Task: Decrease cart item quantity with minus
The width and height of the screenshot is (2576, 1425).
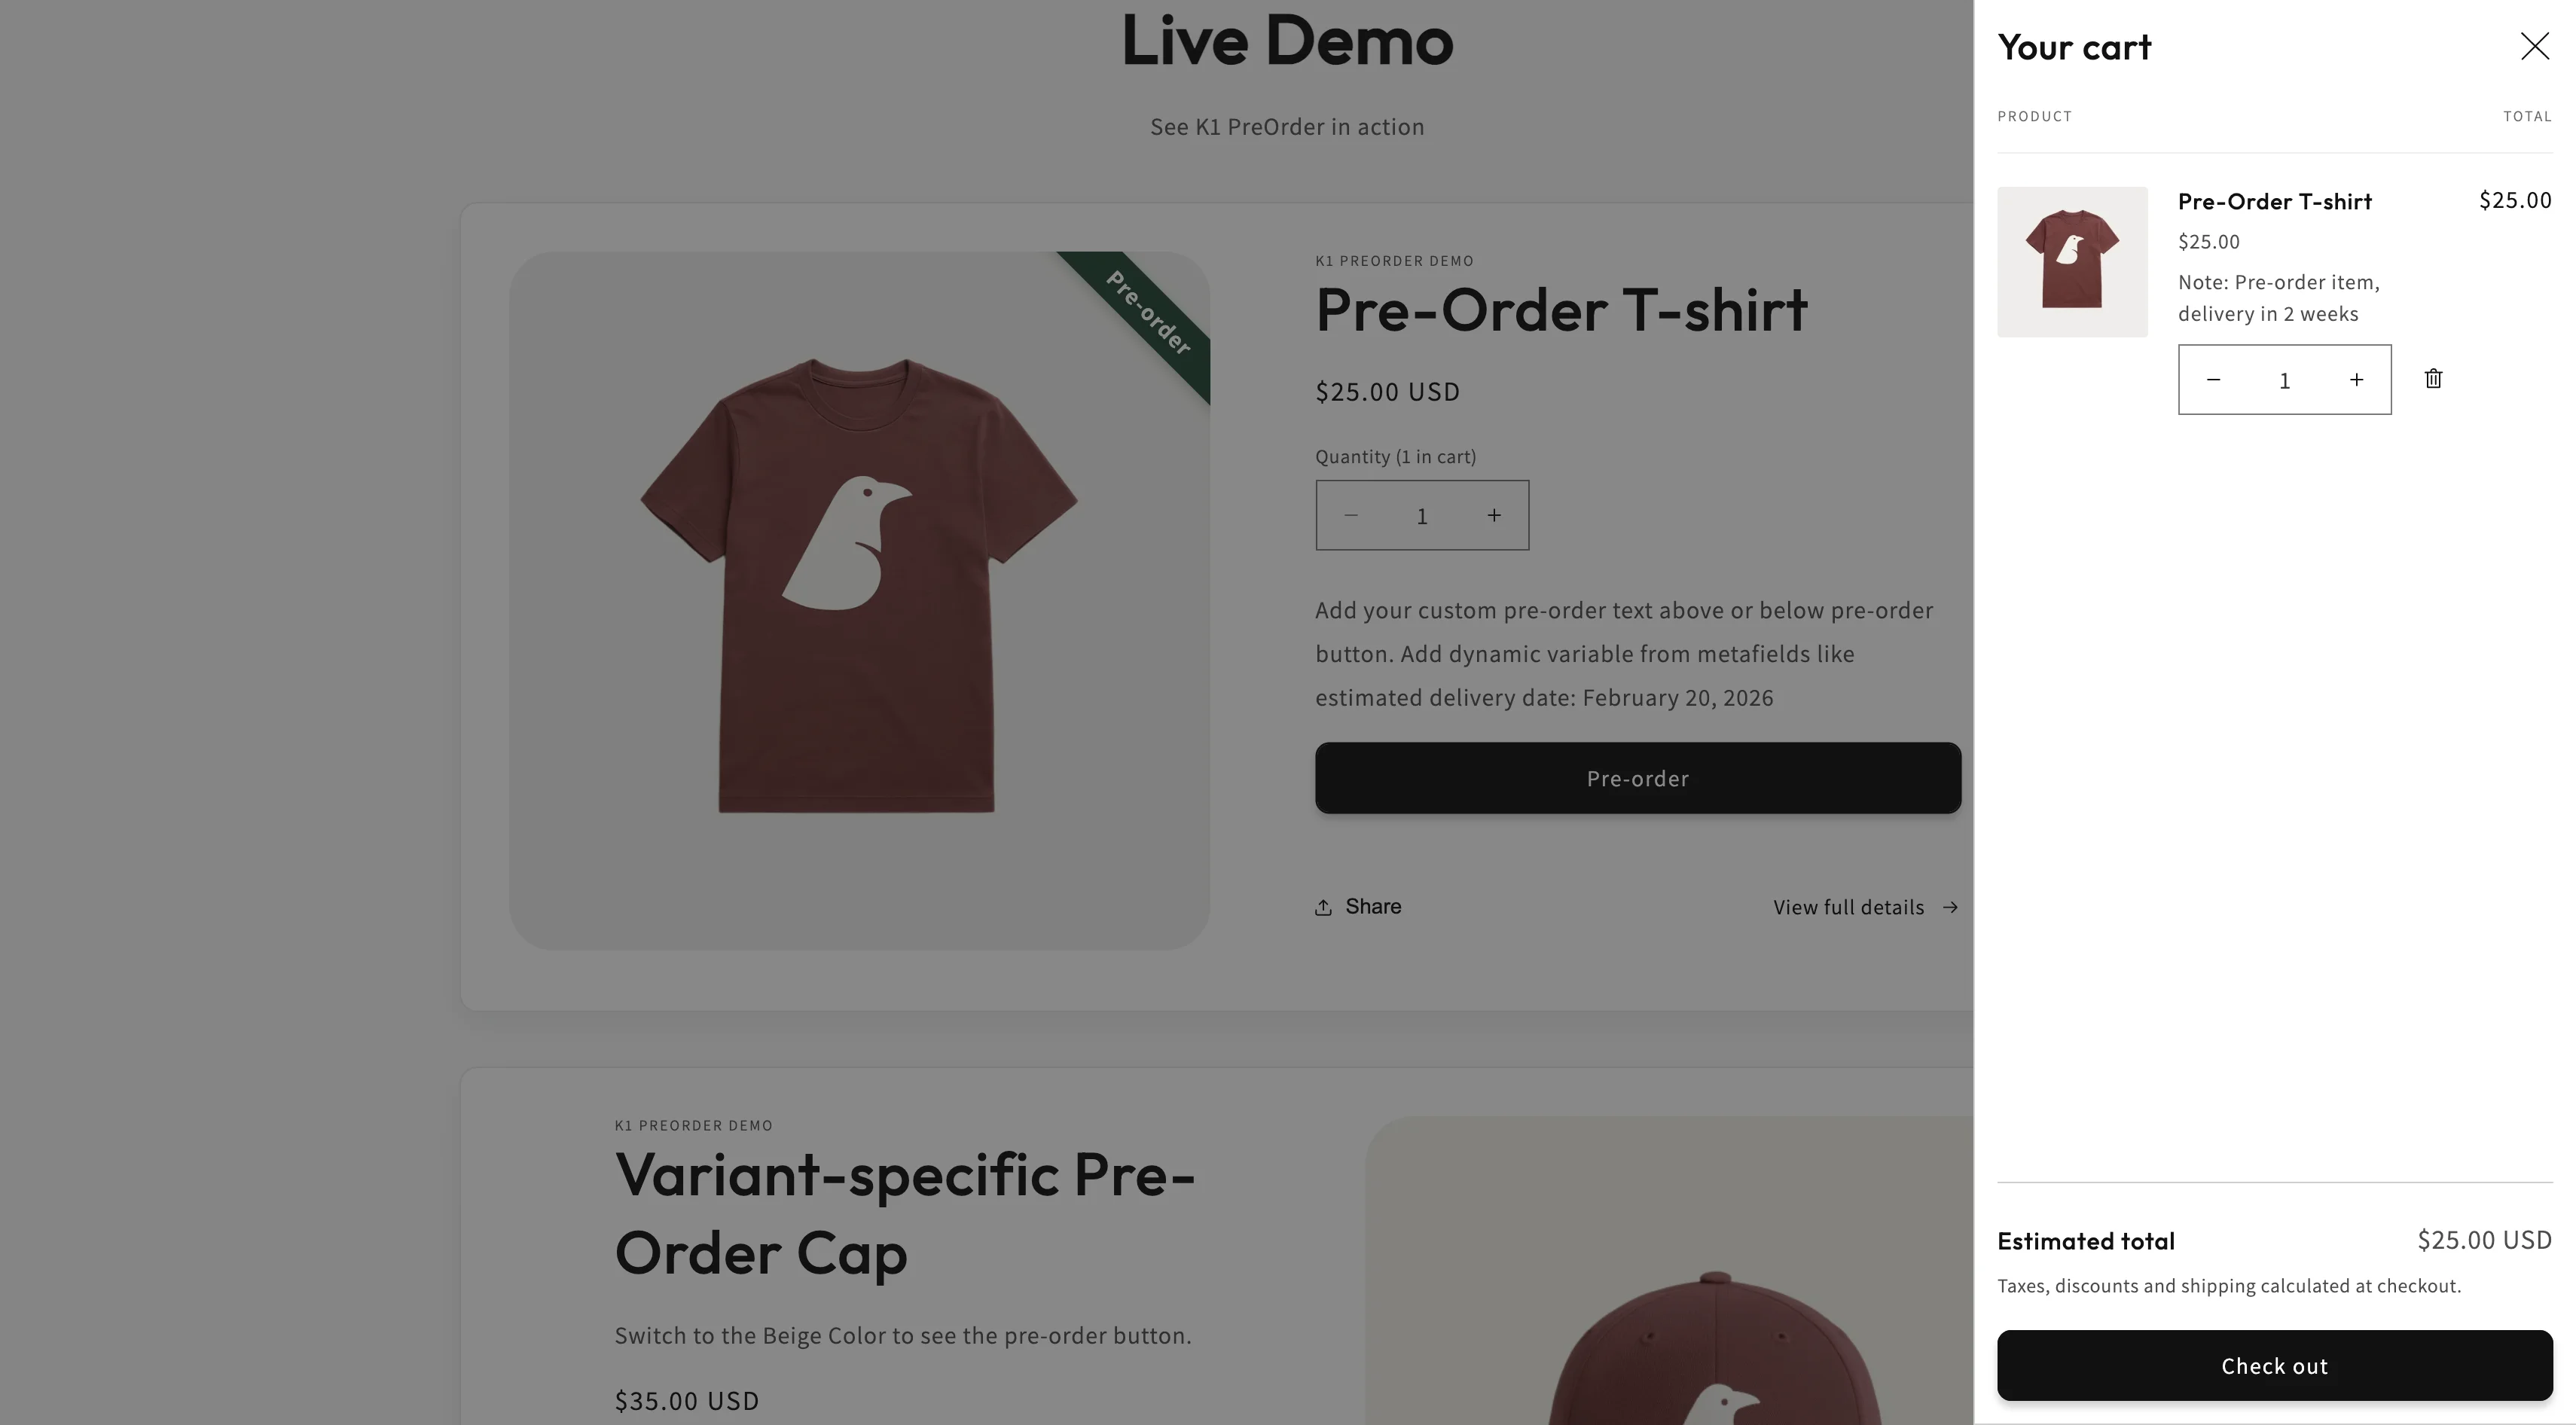Action: [x=2213, y=380]
